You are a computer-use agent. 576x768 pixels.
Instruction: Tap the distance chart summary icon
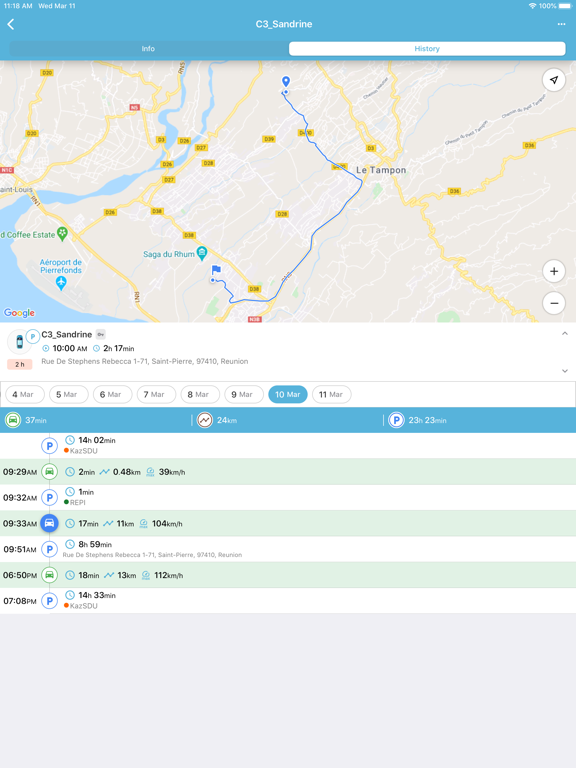205,420
